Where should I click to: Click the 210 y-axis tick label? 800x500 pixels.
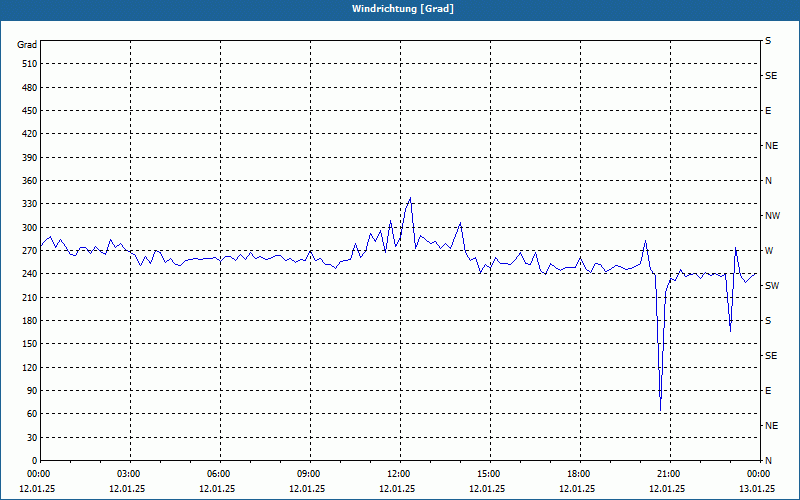(x=30, y=297)
